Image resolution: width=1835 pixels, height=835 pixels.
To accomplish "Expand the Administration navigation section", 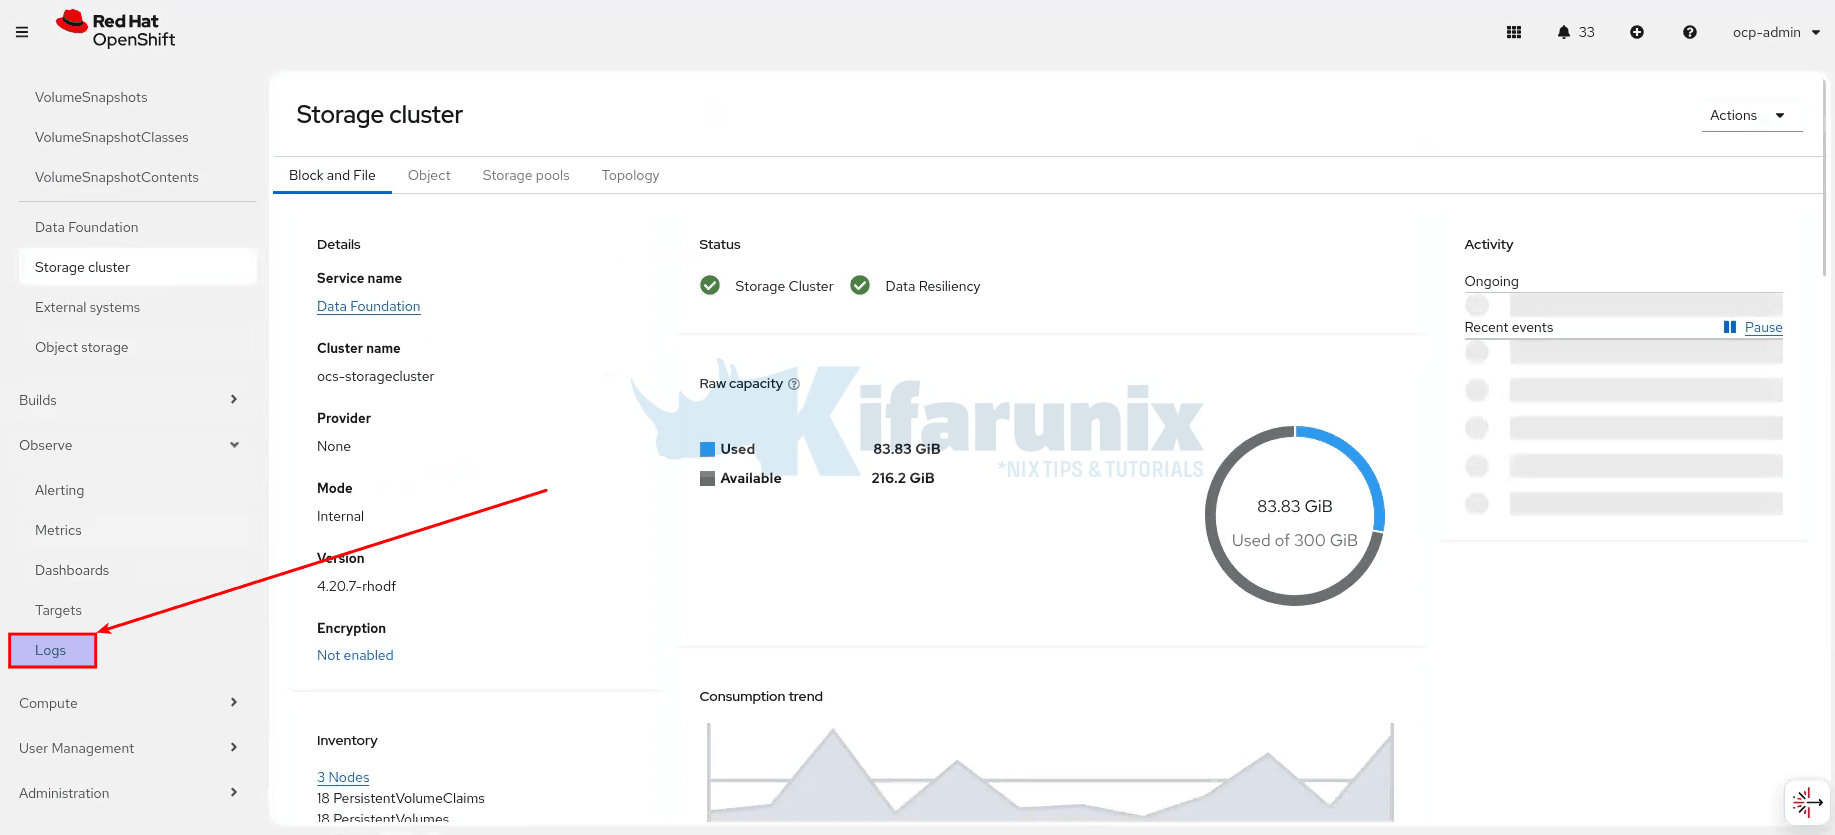I will (x=128, y=793).
